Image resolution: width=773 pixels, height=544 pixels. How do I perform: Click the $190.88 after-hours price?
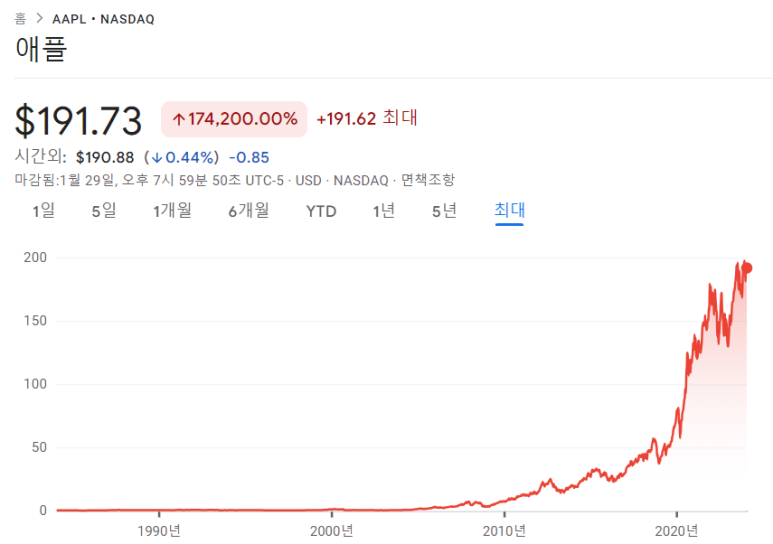click(105, 157)
